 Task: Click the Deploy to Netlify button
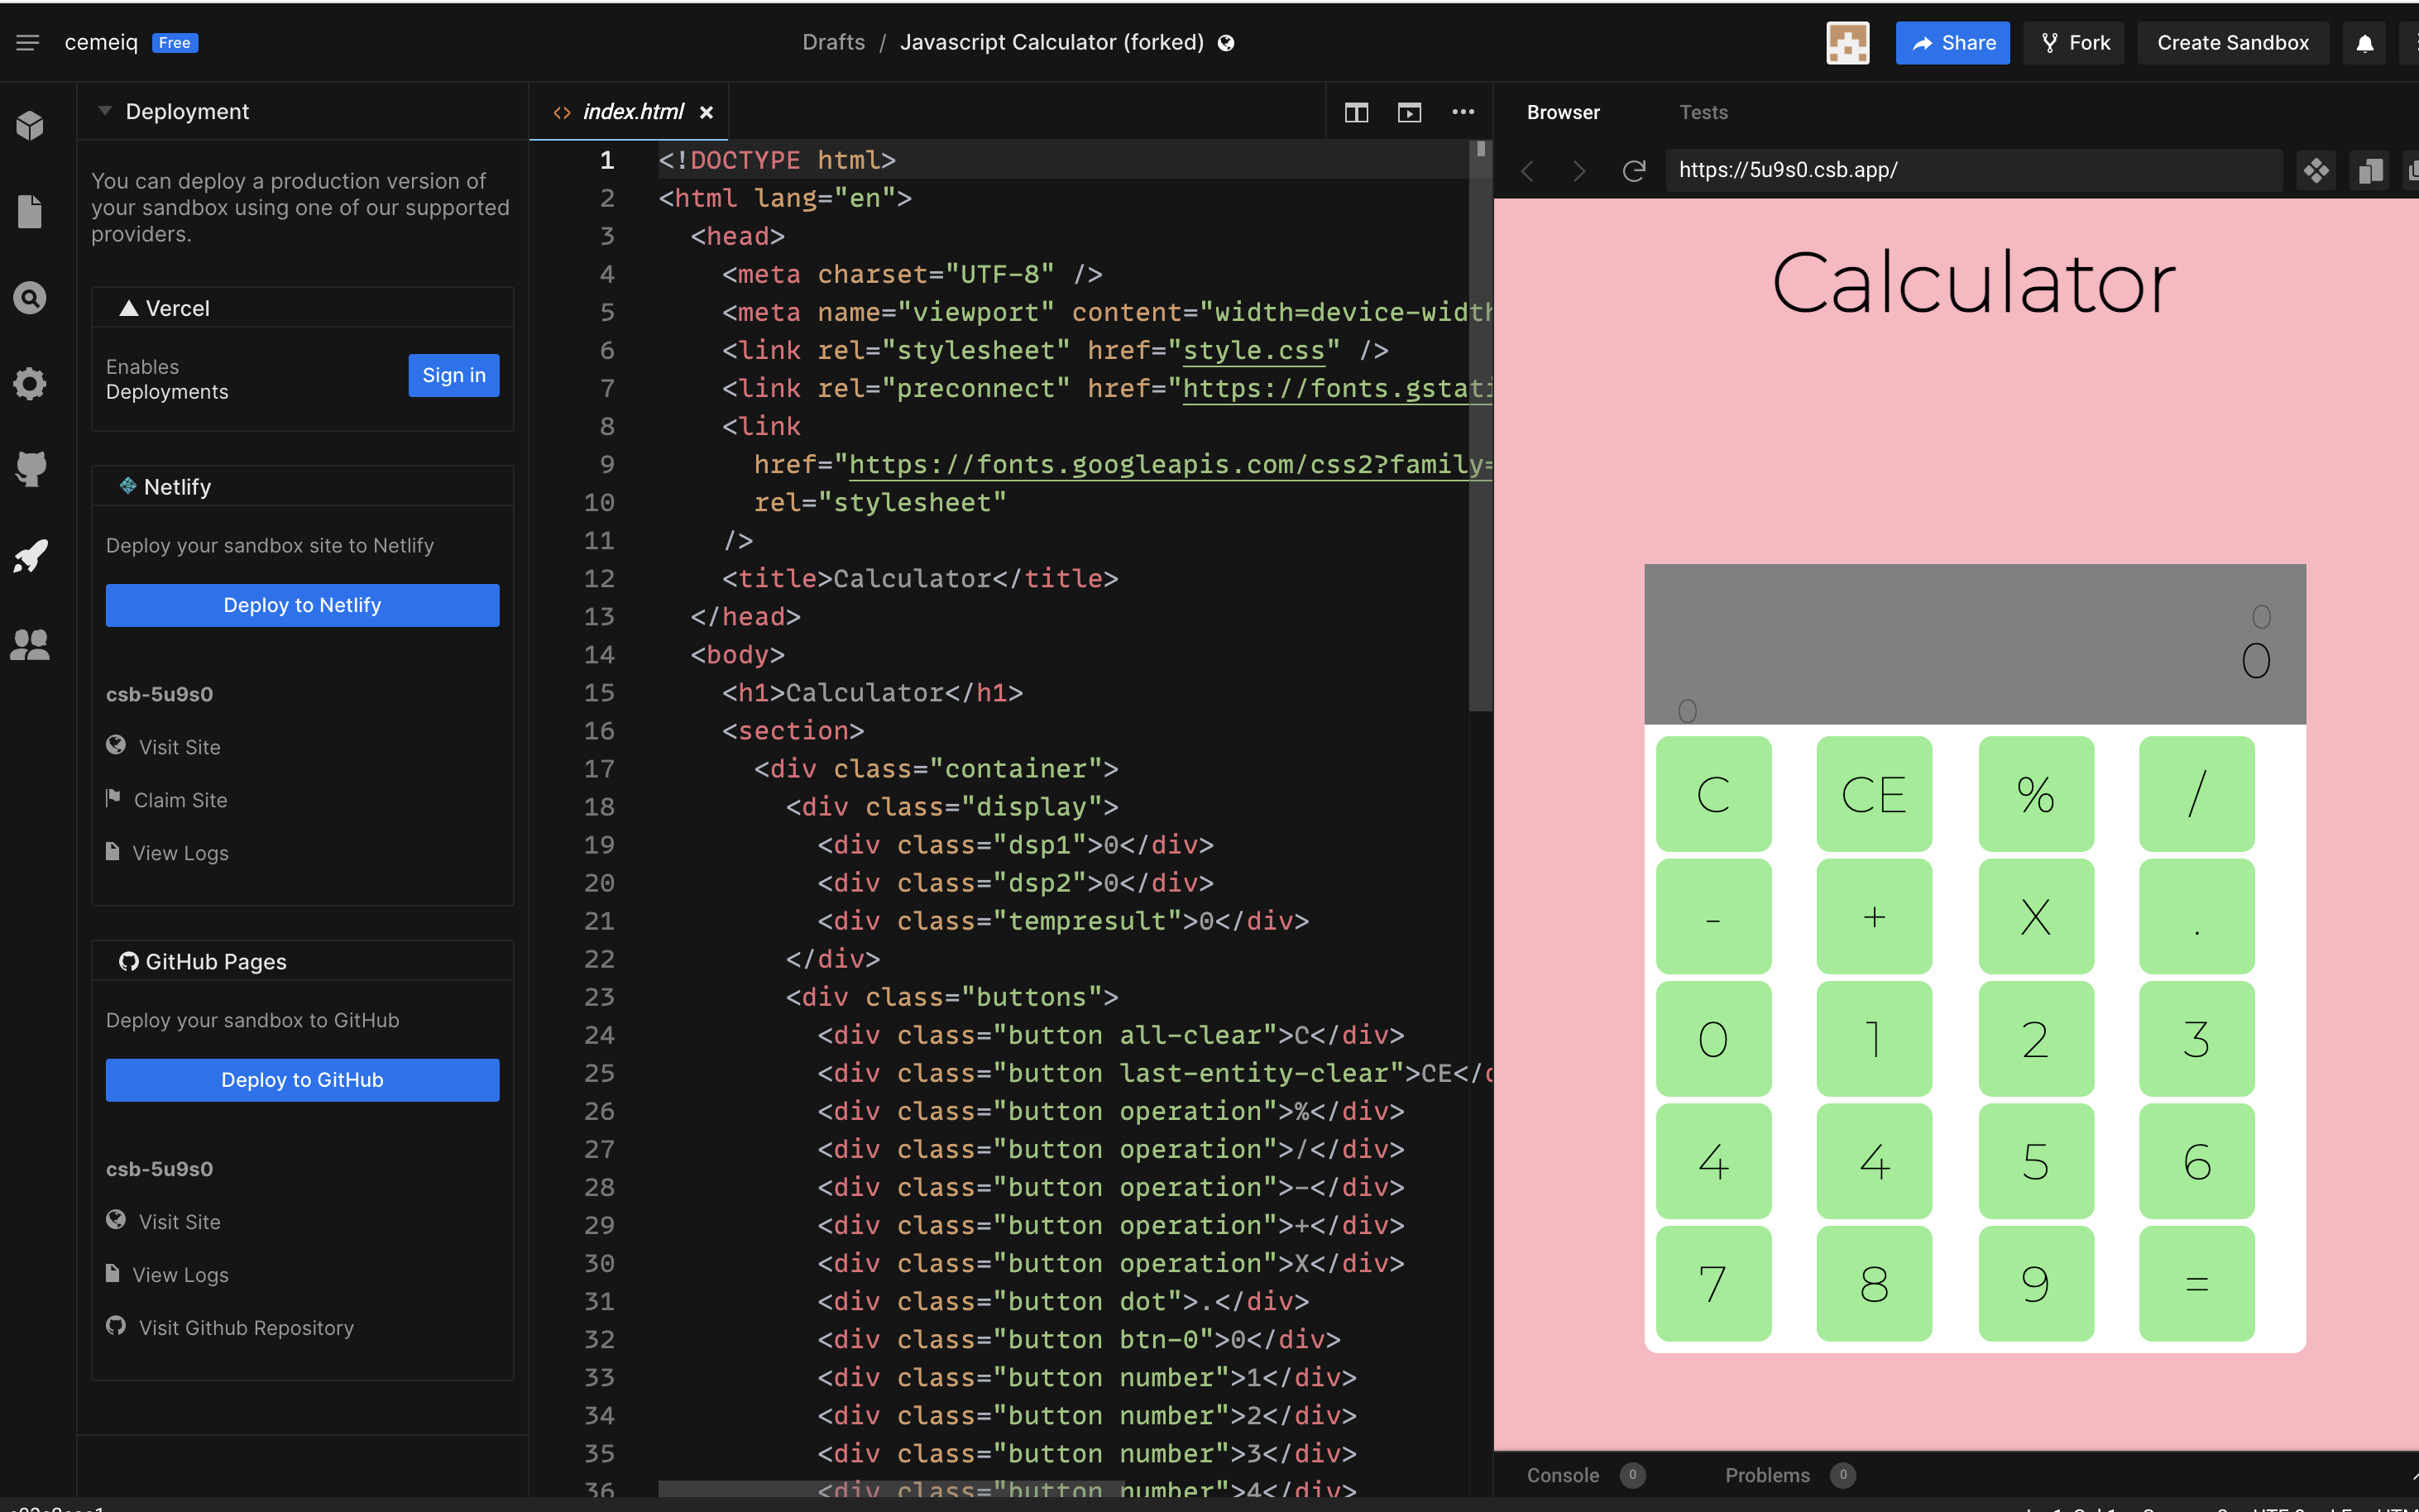click(302, 605)
